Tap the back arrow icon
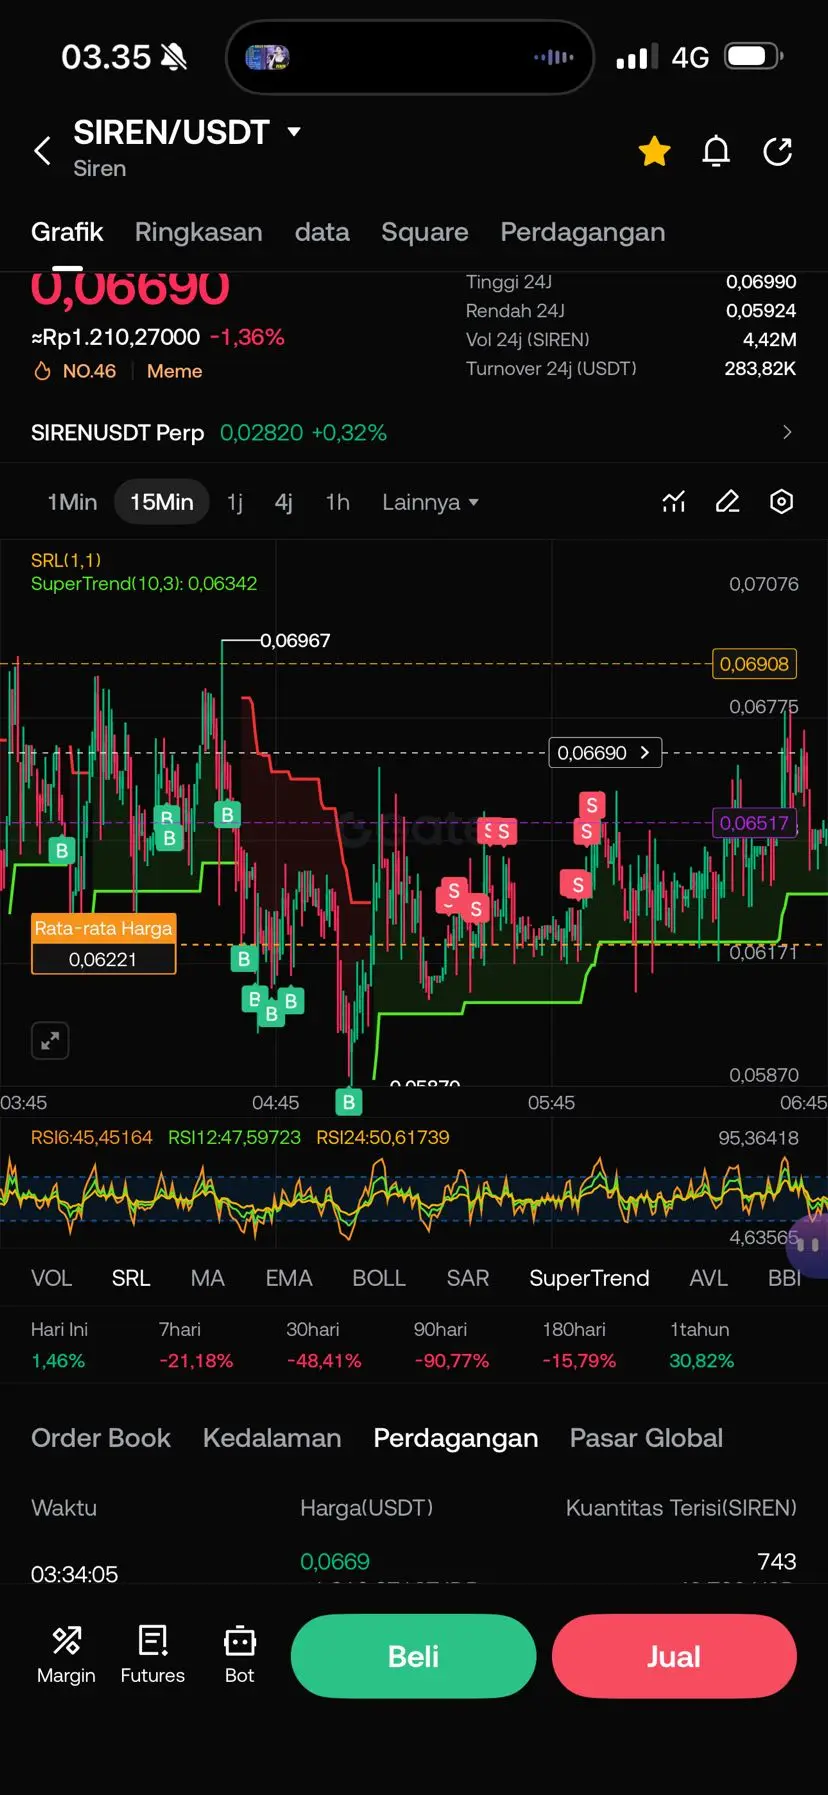828x1795 pixels. pyautogui.click(x=43, y=151)
